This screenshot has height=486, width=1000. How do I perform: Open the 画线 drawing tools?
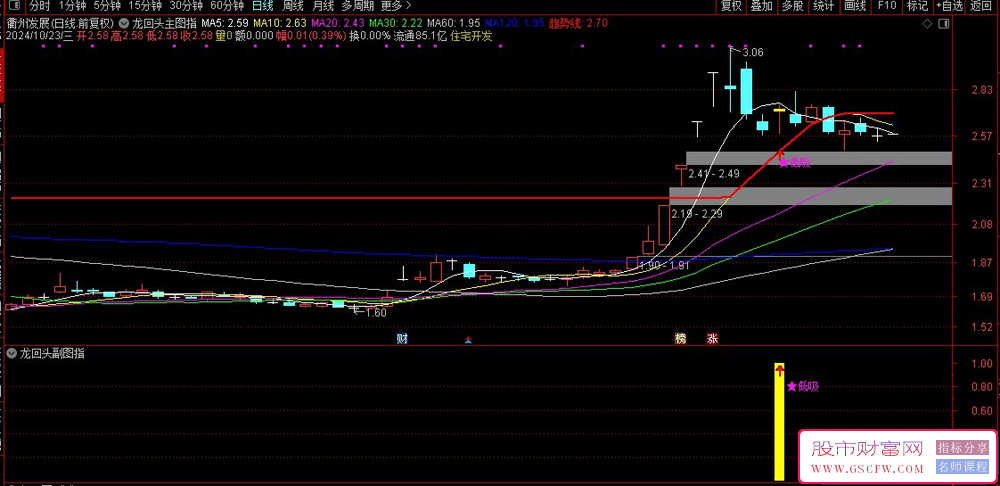point(855,6)
